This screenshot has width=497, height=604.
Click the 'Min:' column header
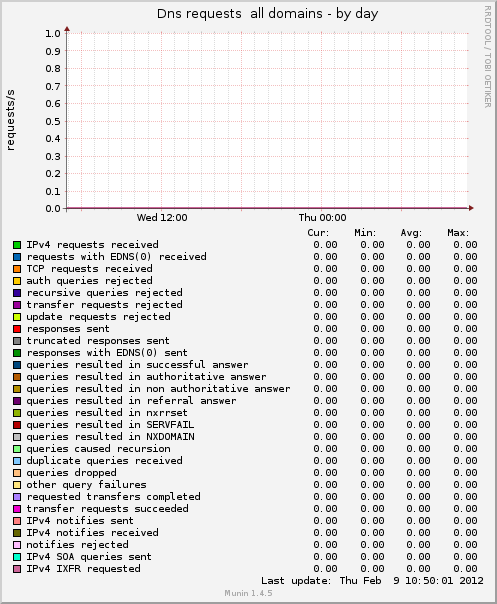(x=365, y=233)
